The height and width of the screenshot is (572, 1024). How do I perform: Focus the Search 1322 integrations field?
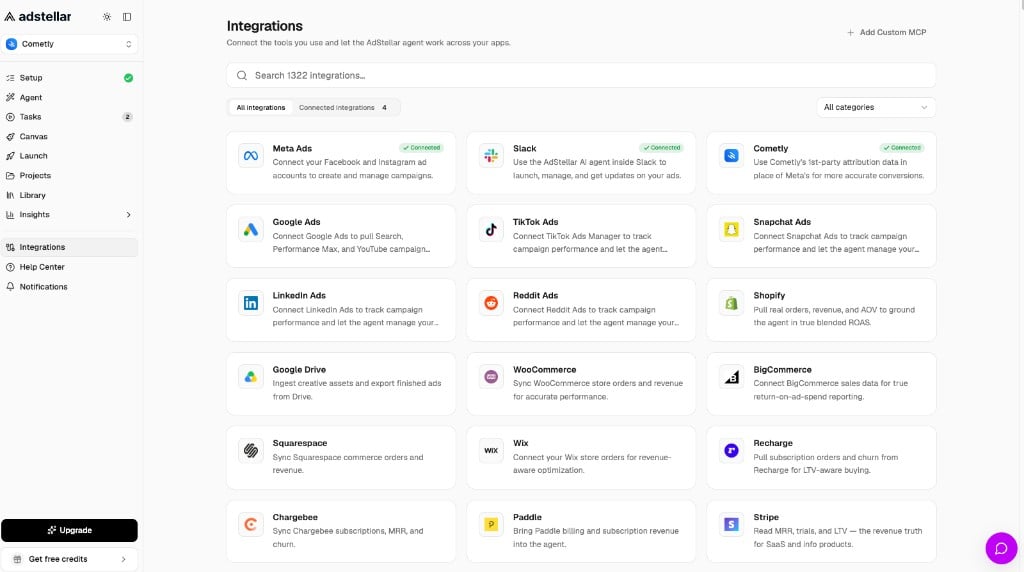(x=581, y=75)
